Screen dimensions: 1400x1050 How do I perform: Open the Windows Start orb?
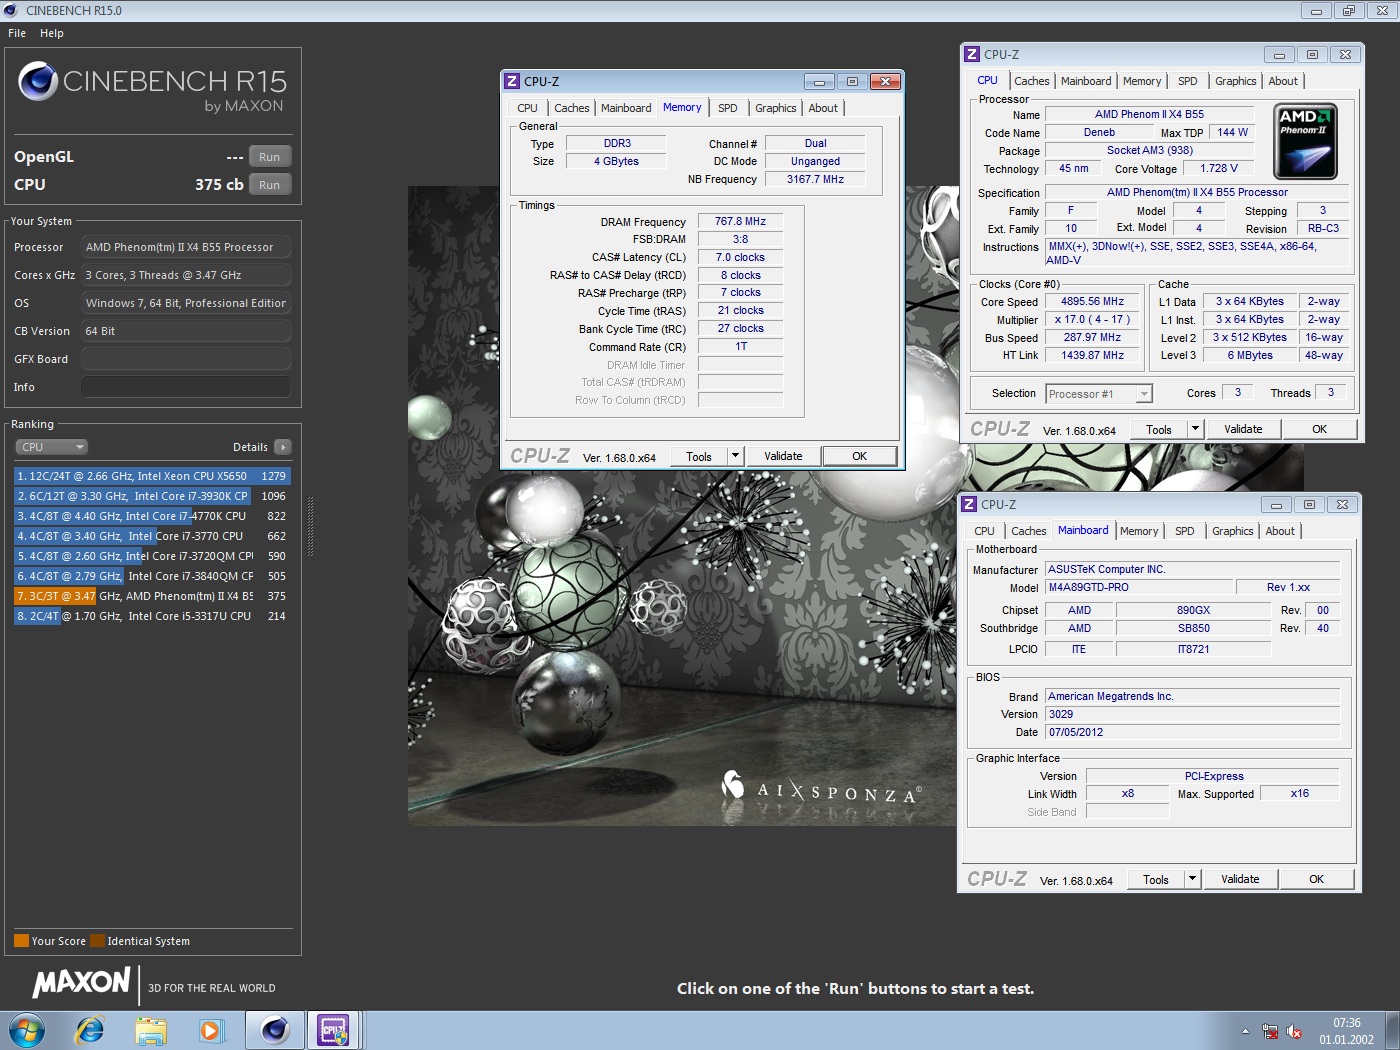26,1030
